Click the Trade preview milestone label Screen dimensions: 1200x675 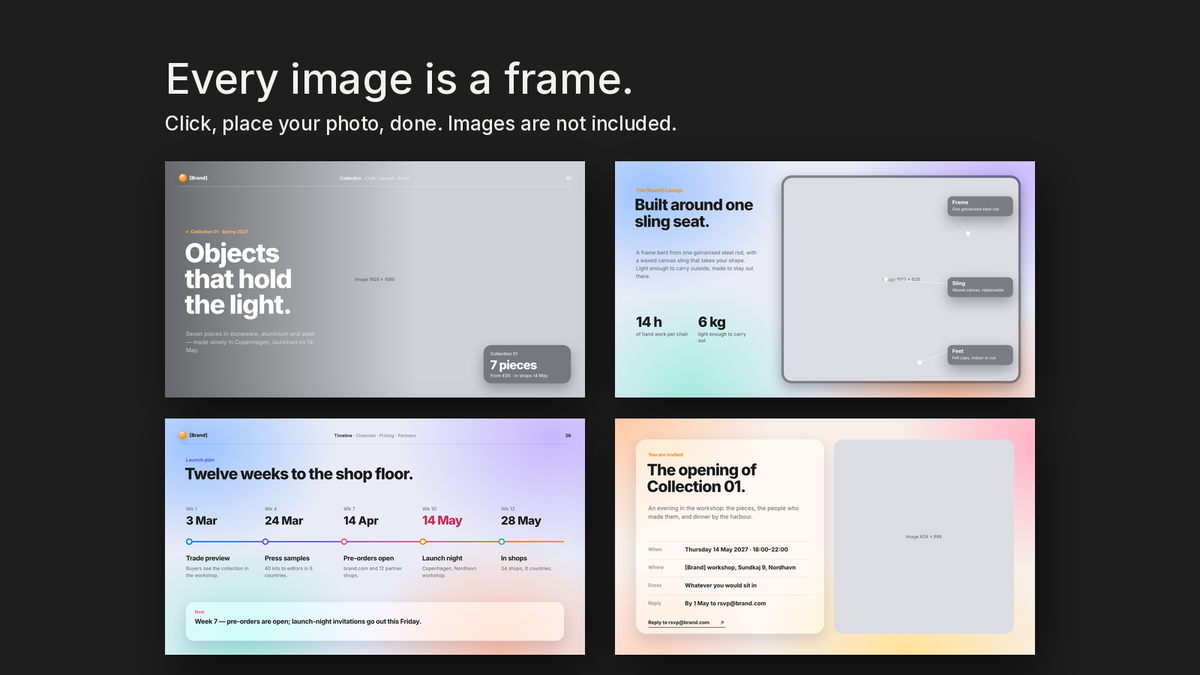208,558
